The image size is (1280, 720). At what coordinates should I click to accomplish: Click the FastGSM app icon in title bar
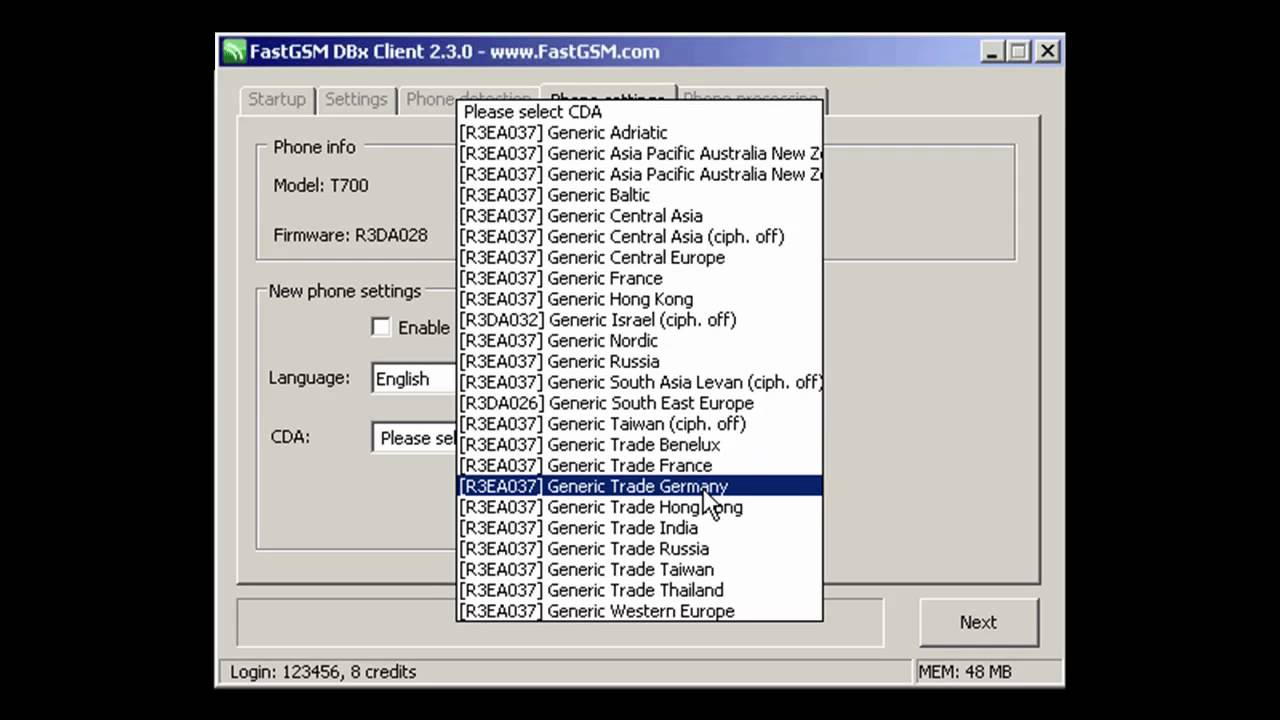click(x=234, y=51)
